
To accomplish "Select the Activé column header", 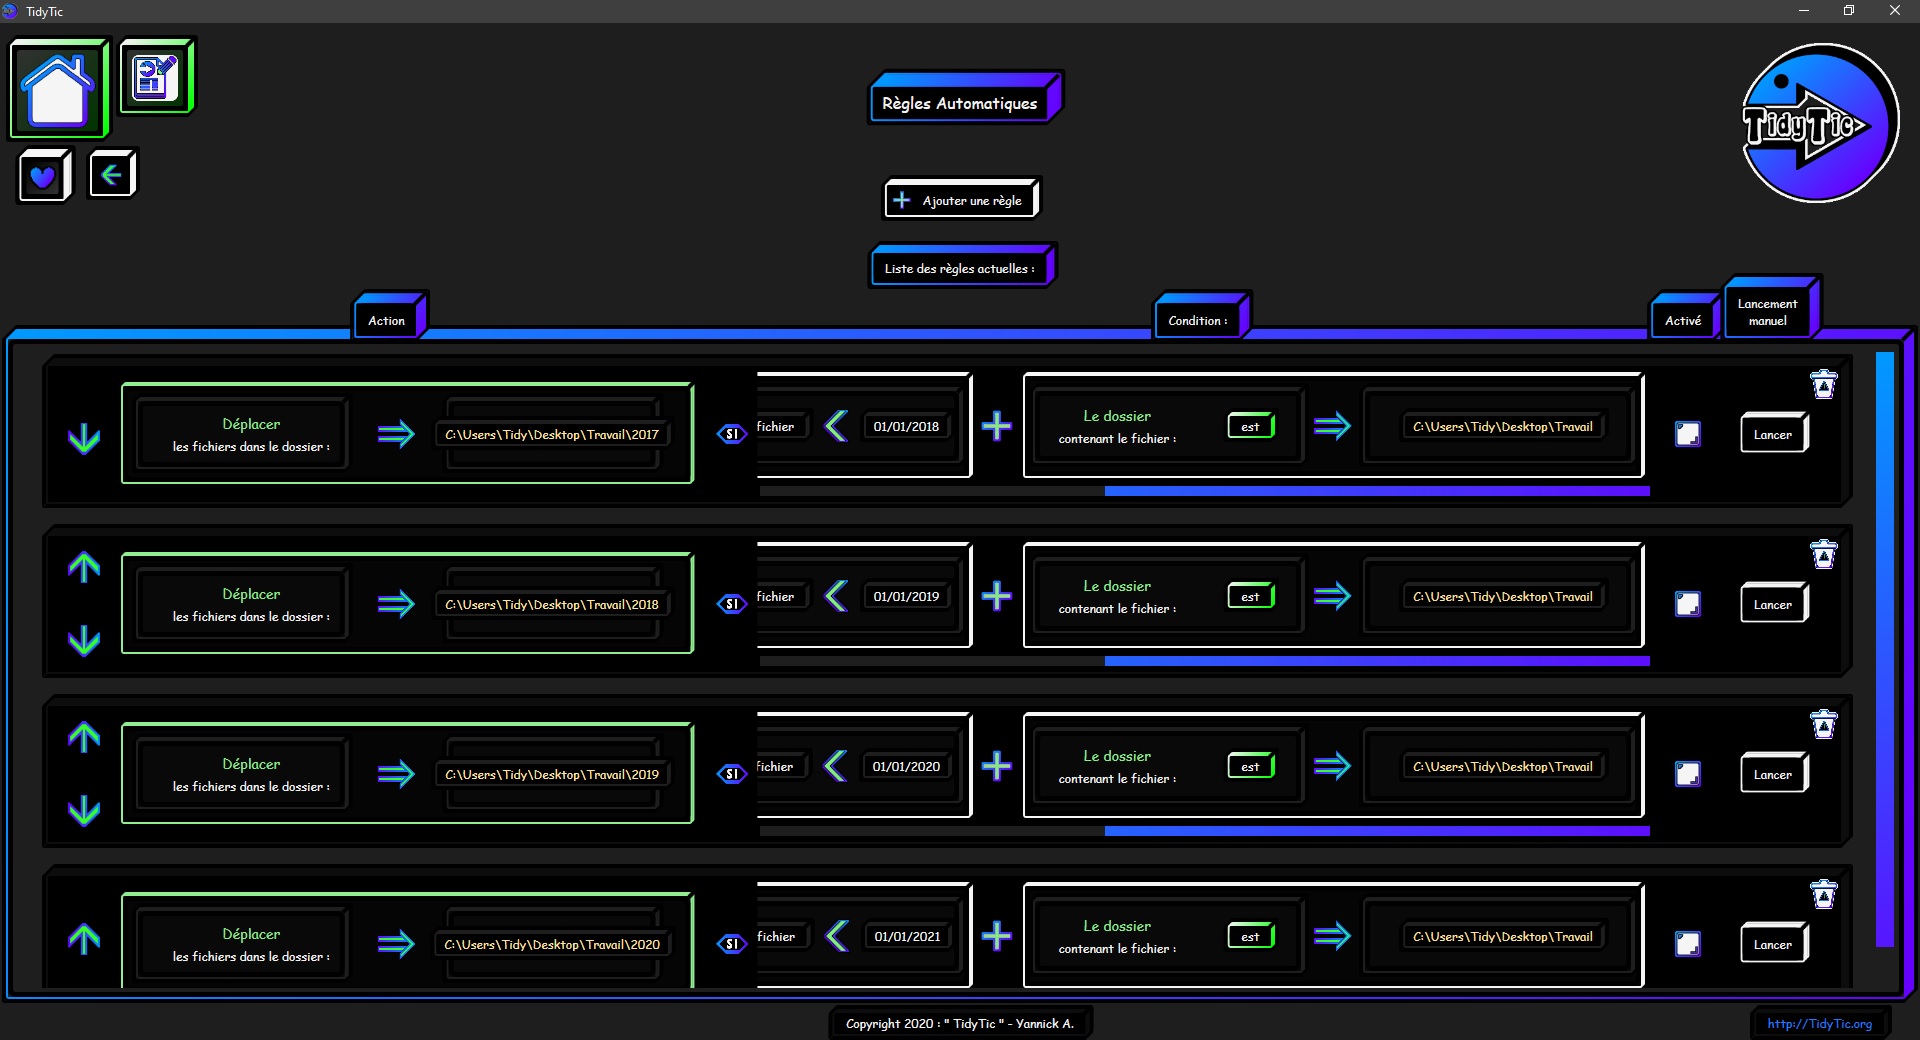I will (x=1685, y=316).
